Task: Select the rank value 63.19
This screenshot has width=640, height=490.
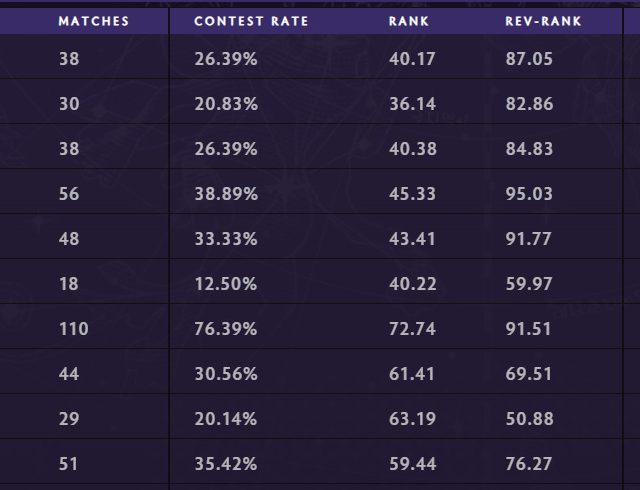Action: pyautogui.click(x=412, y=419)
